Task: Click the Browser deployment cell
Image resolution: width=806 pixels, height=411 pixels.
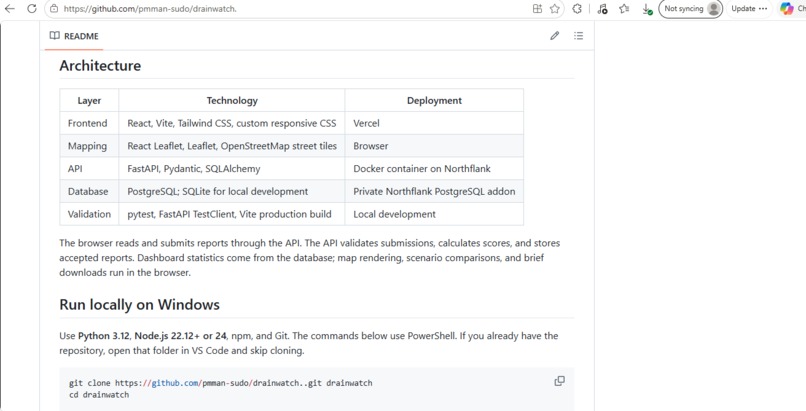Action: point(434,146)
